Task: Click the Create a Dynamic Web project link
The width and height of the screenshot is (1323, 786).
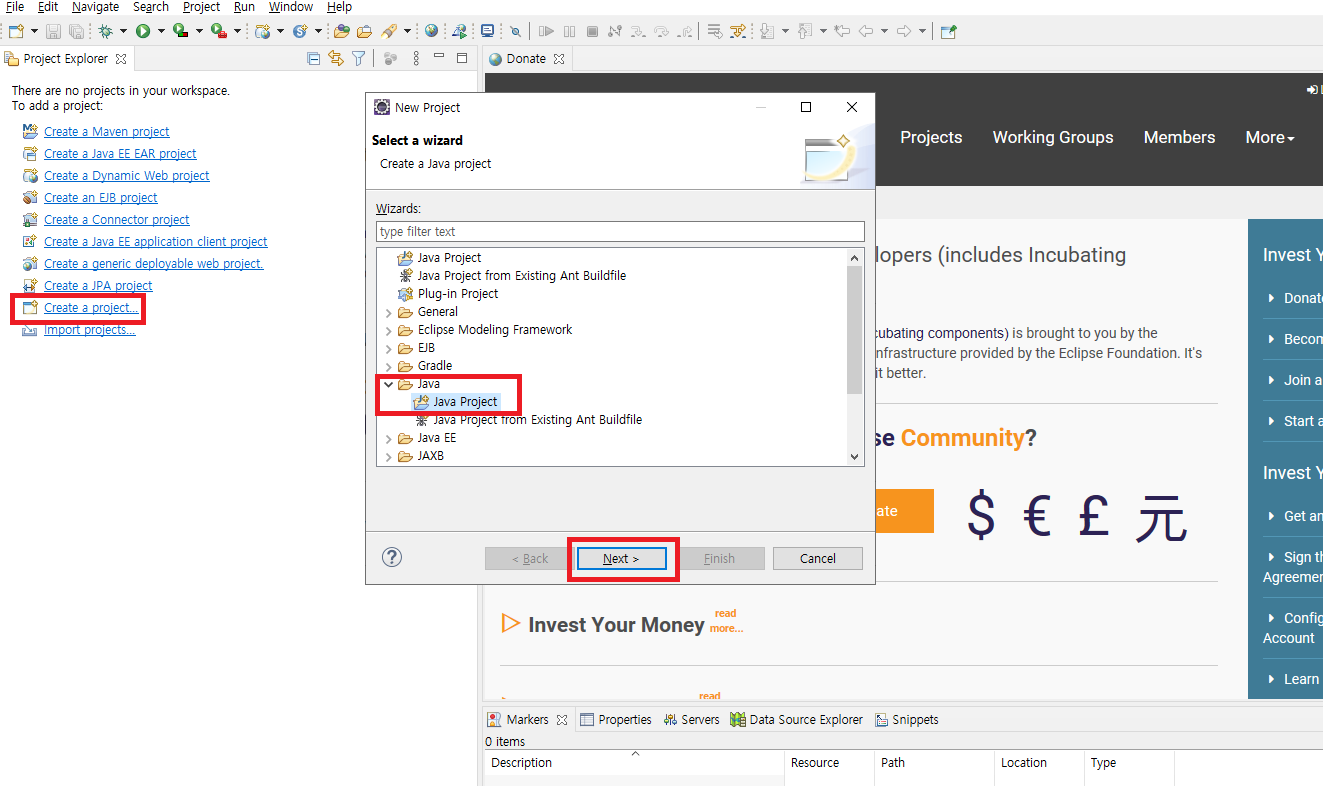Action: click(127, 176)
